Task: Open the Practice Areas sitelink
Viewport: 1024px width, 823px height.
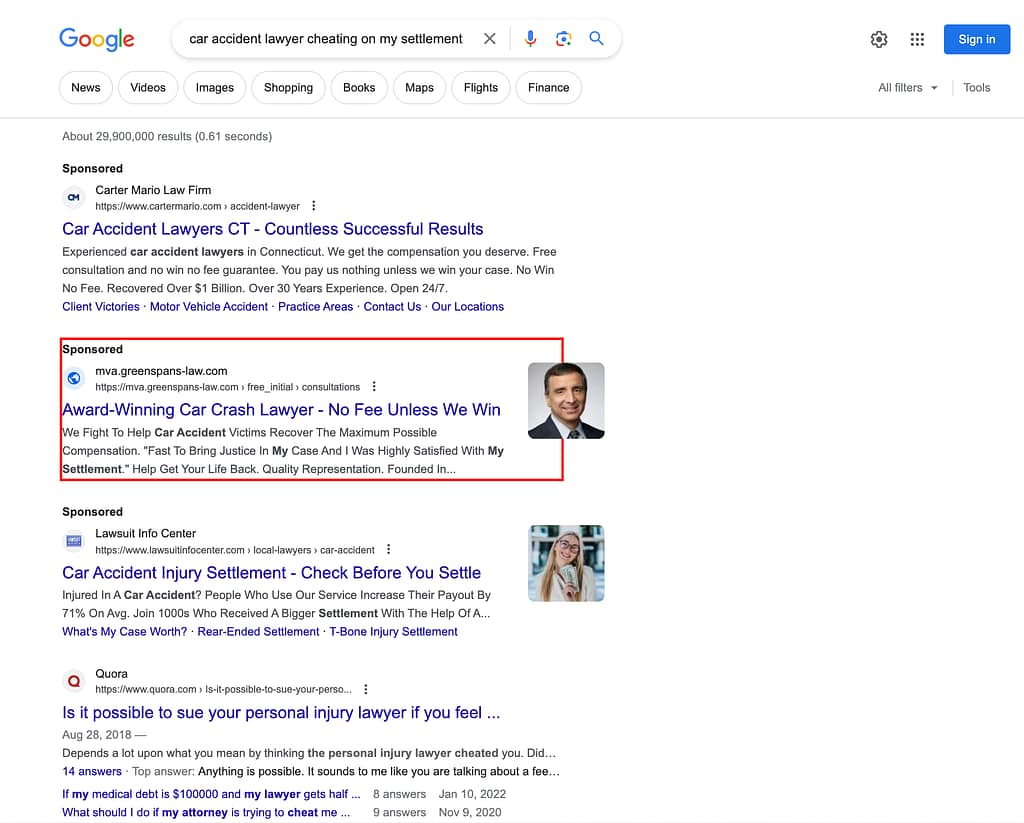Action: [x=315, y=306]
